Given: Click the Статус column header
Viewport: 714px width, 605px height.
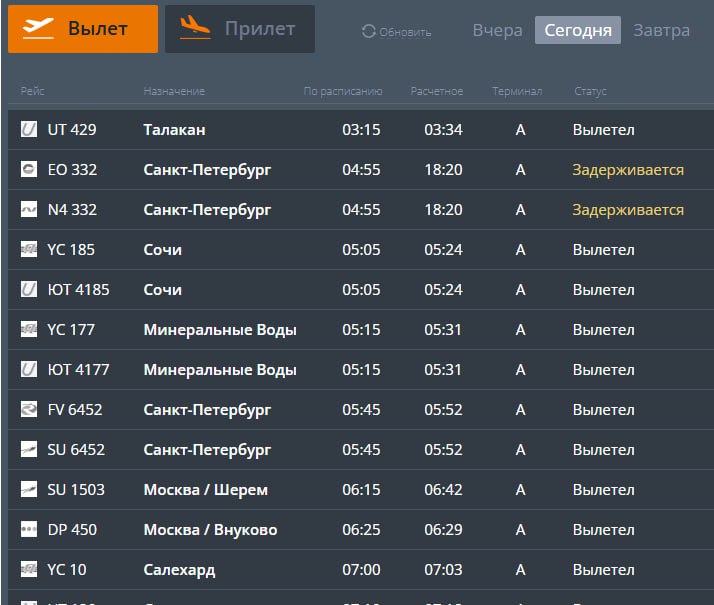Looking at the screenshot, I should [590, 92].
